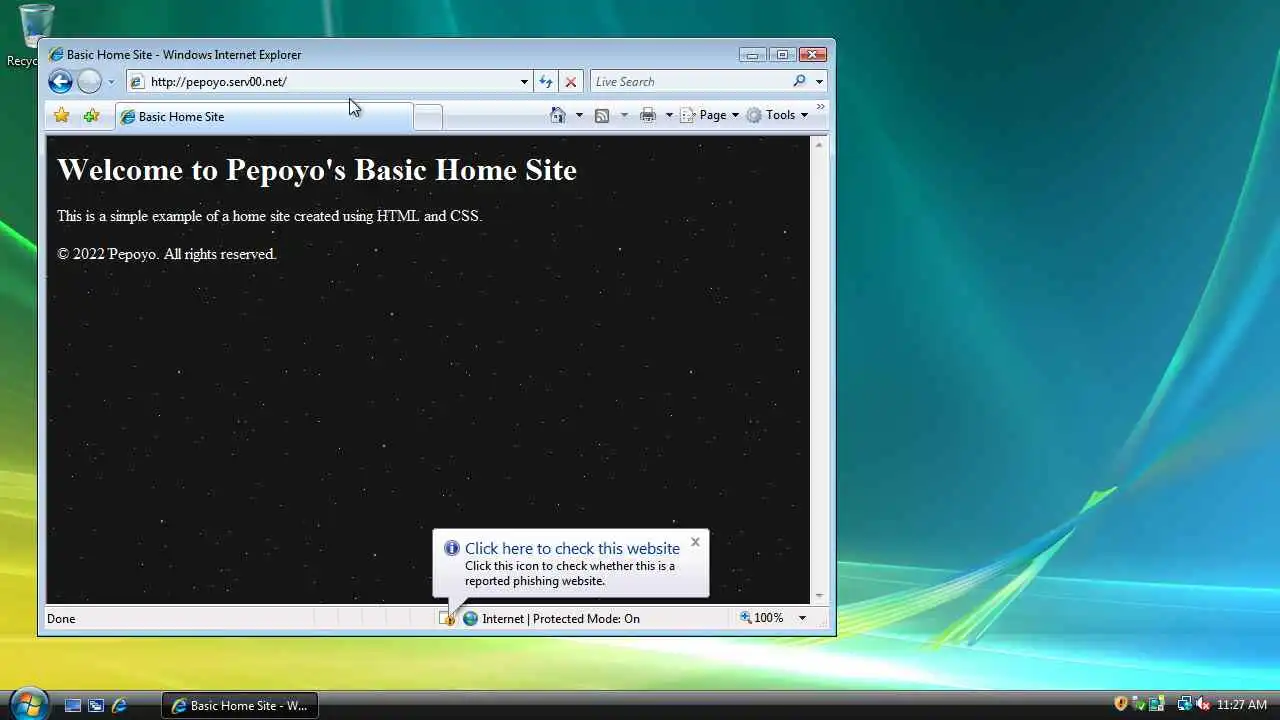Click the page scrollbar up arrow
The width and height of the screenshot is (1280, 720).
[819, 145]
